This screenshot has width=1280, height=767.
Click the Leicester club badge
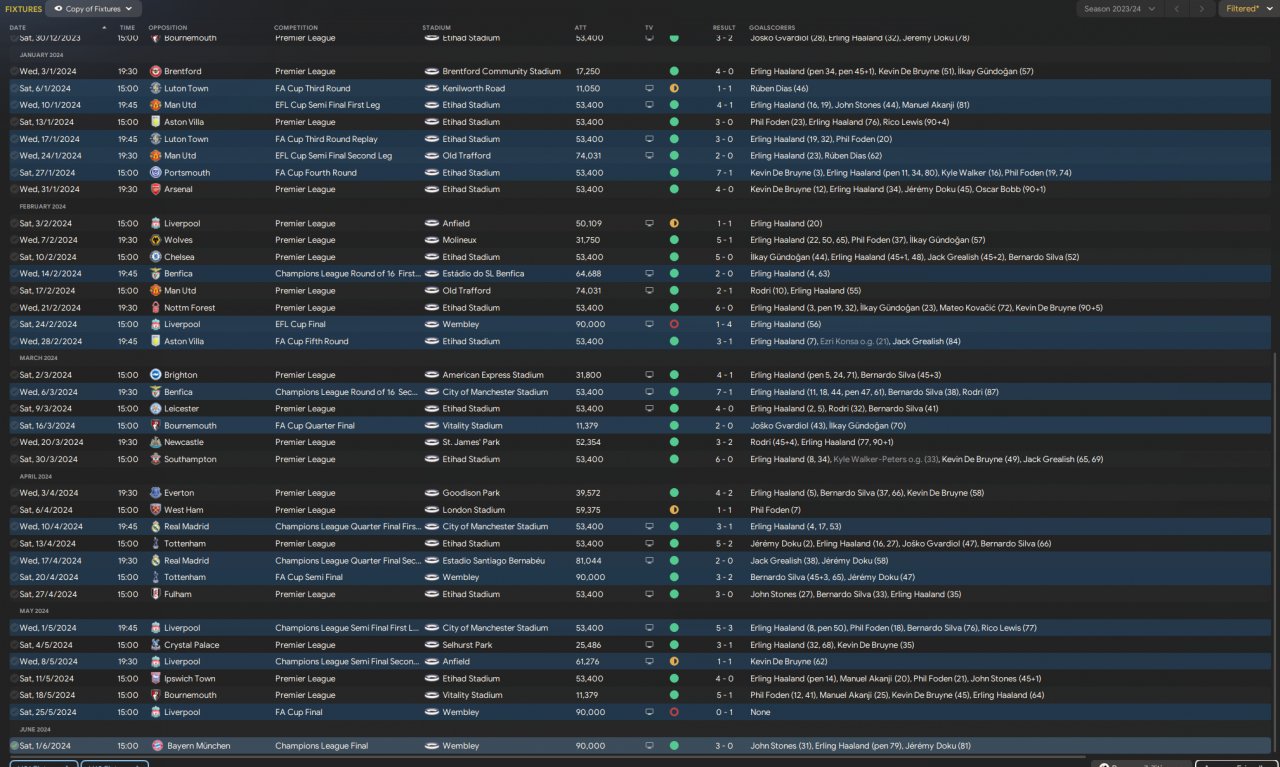pyautogui.click(x=155, y=409)
